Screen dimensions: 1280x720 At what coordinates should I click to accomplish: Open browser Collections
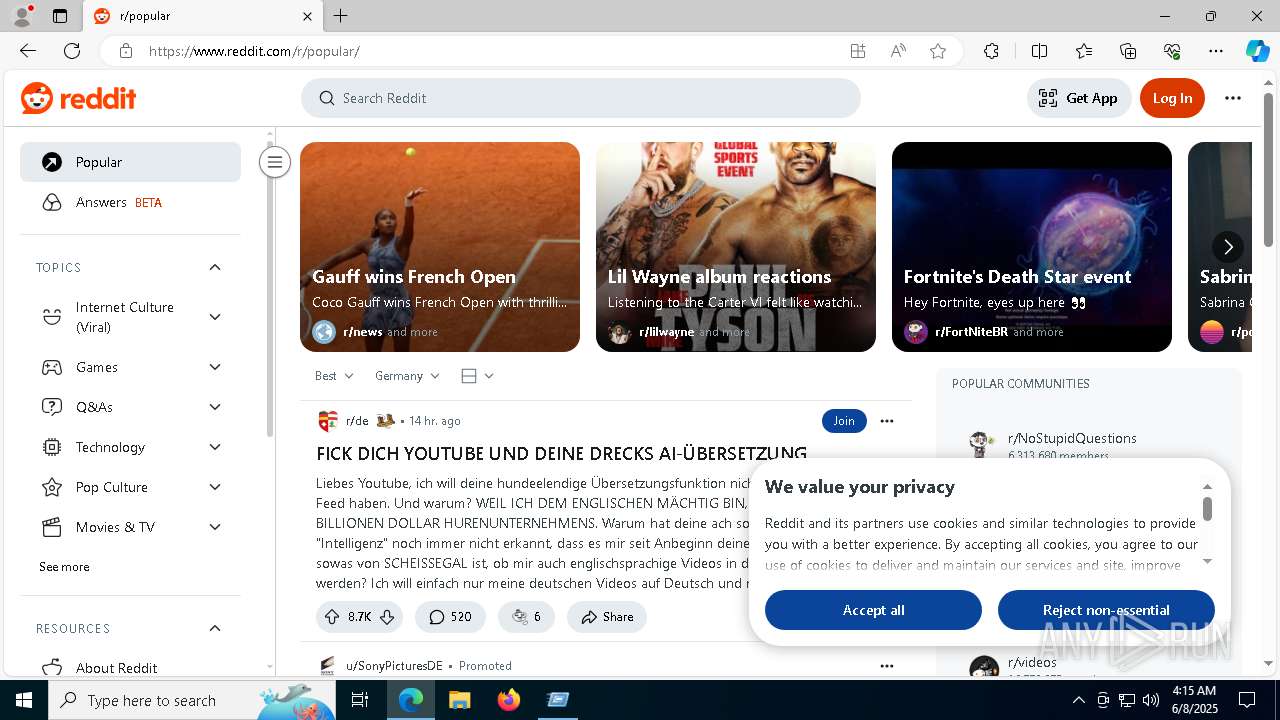(x=1128, y=51)
